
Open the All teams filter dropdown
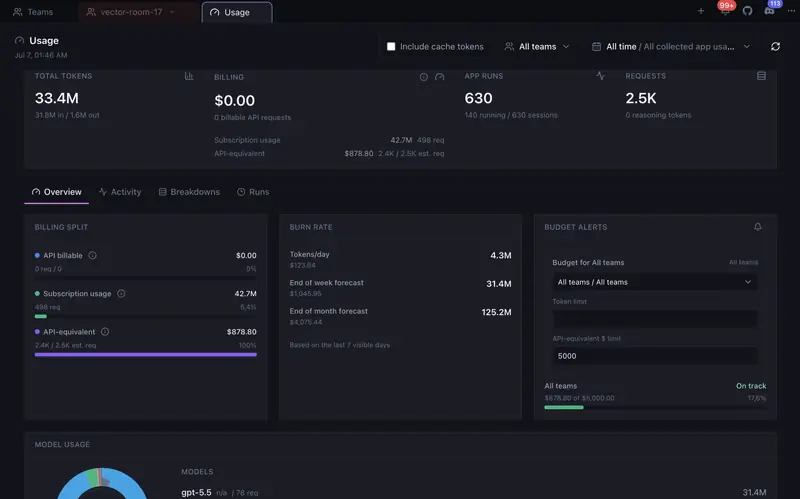click(537, 46)
